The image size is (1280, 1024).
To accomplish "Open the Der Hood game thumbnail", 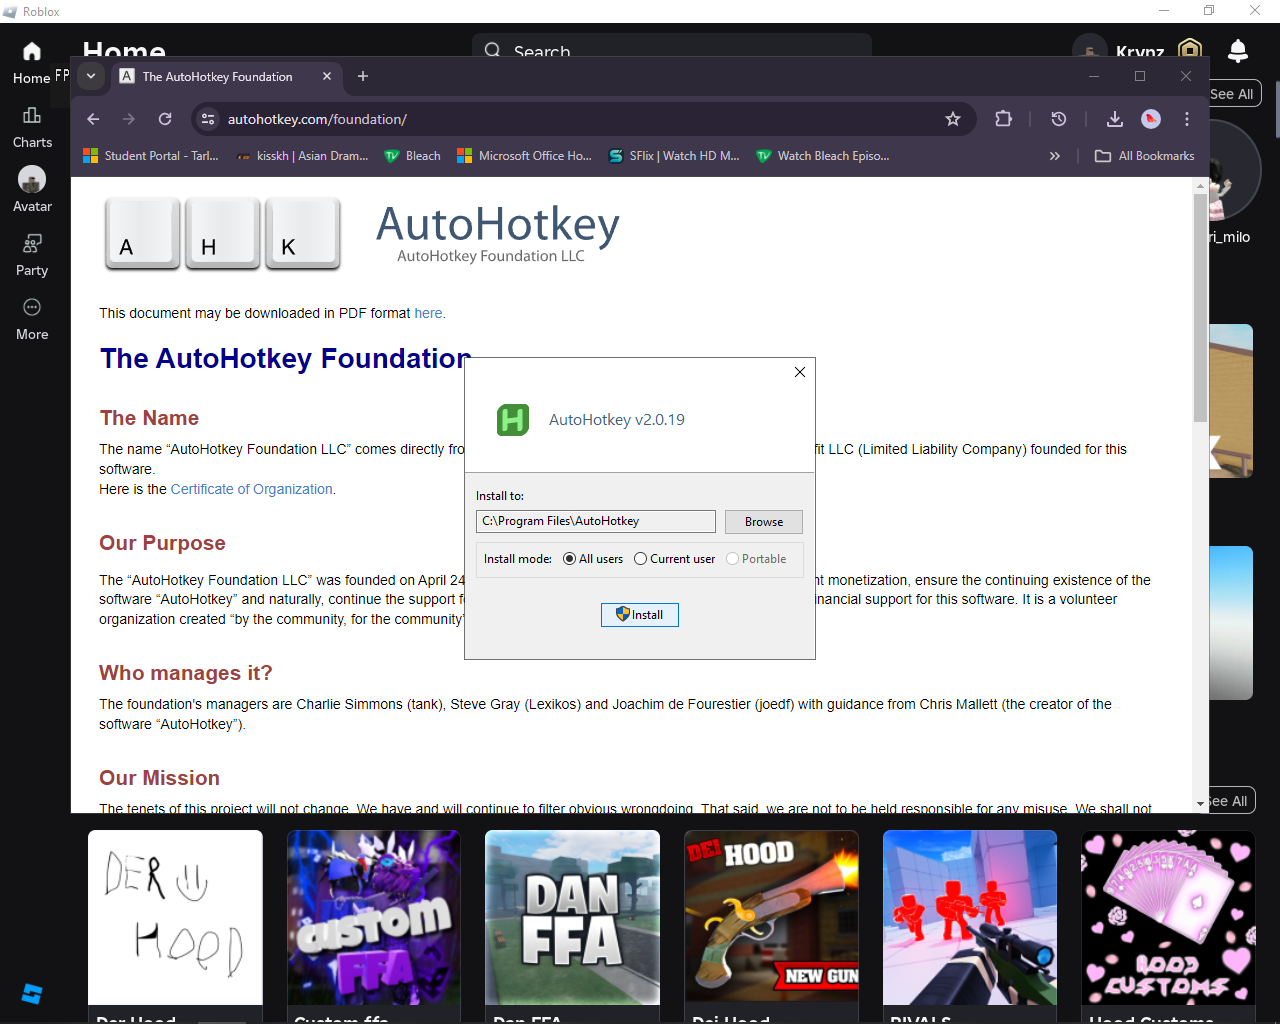I will tap(175, 917).
